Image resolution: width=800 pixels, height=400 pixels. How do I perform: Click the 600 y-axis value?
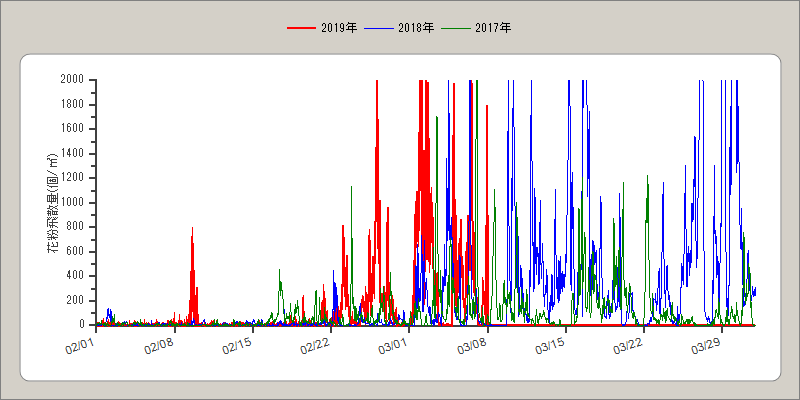point(75,252)
